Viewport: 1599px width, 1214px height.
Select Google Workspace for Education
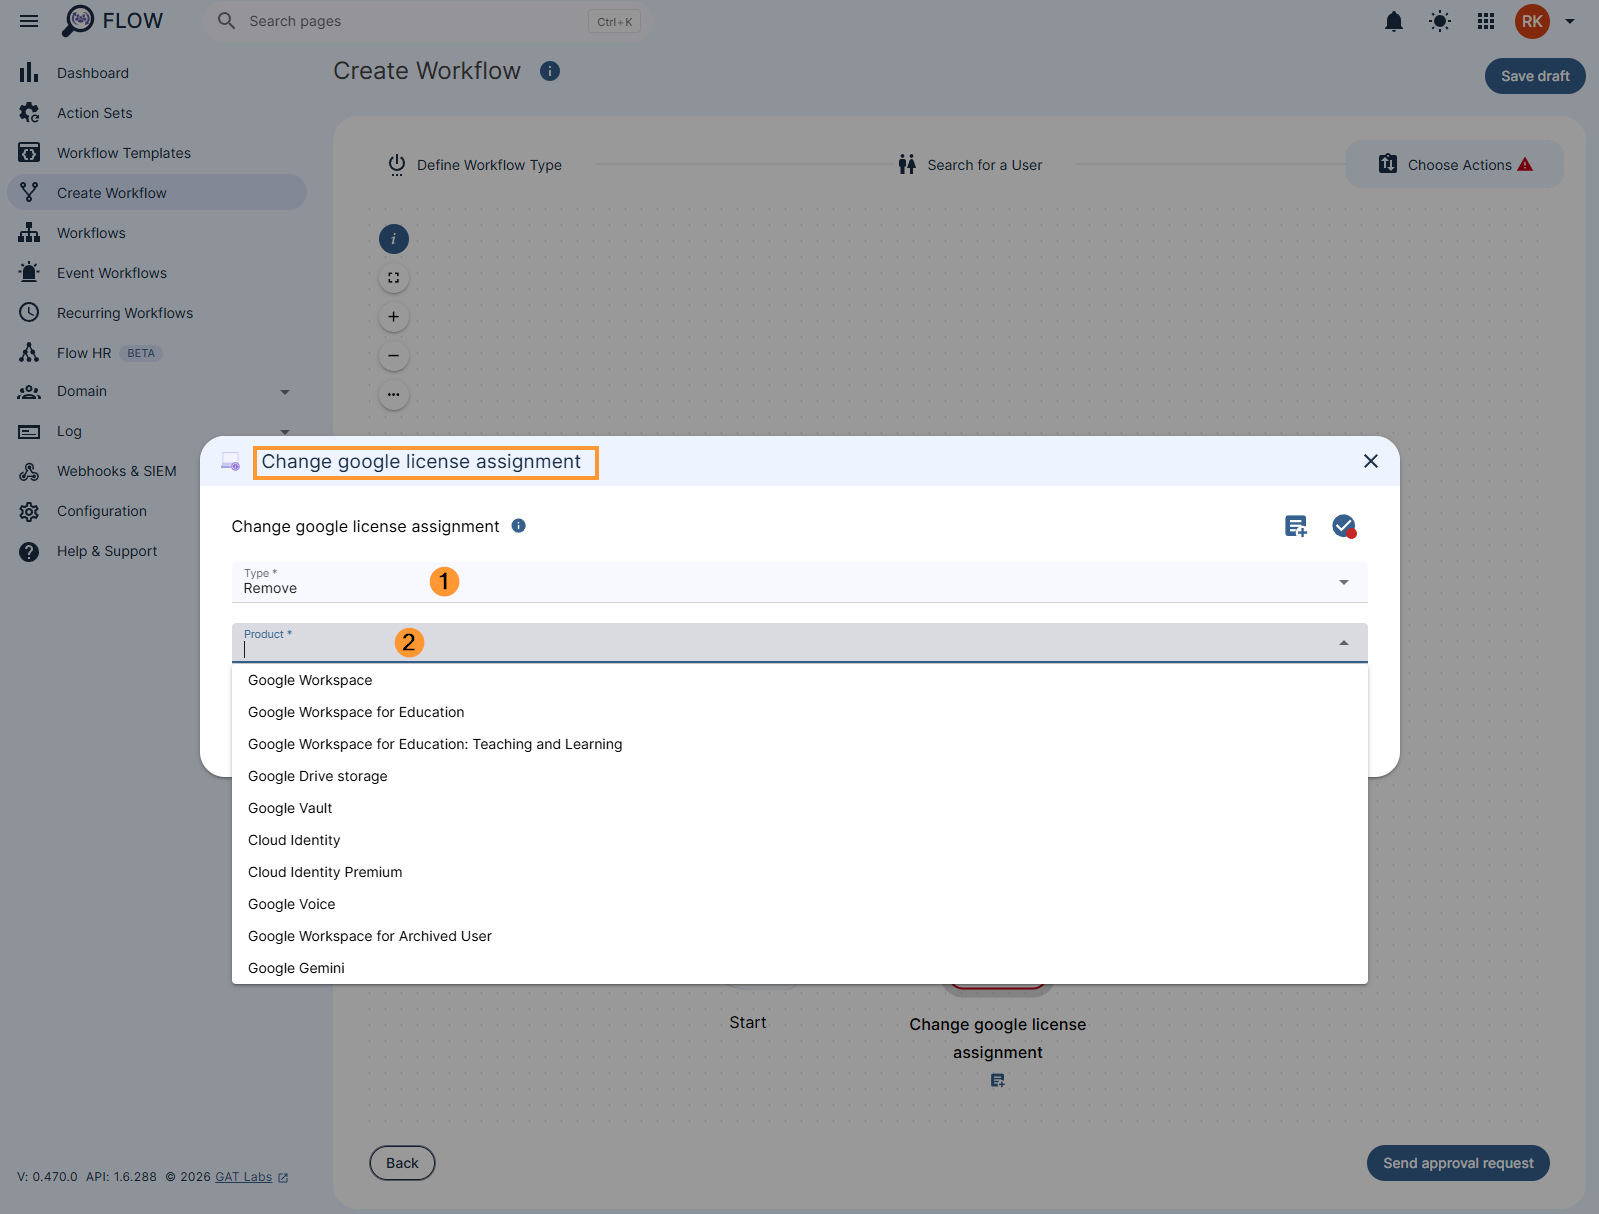[799, 712]
